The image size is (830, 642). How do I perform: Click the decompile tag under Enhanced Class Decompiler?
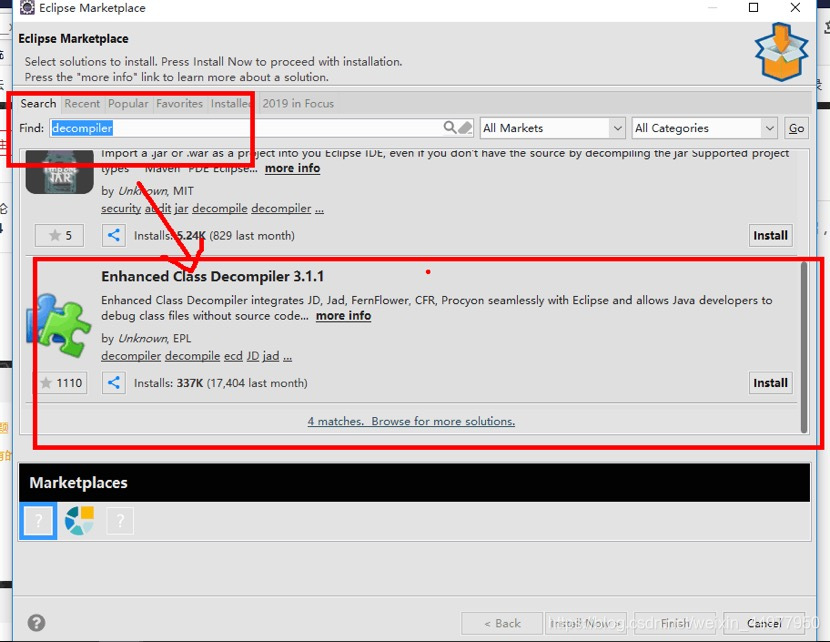(193, 356)
